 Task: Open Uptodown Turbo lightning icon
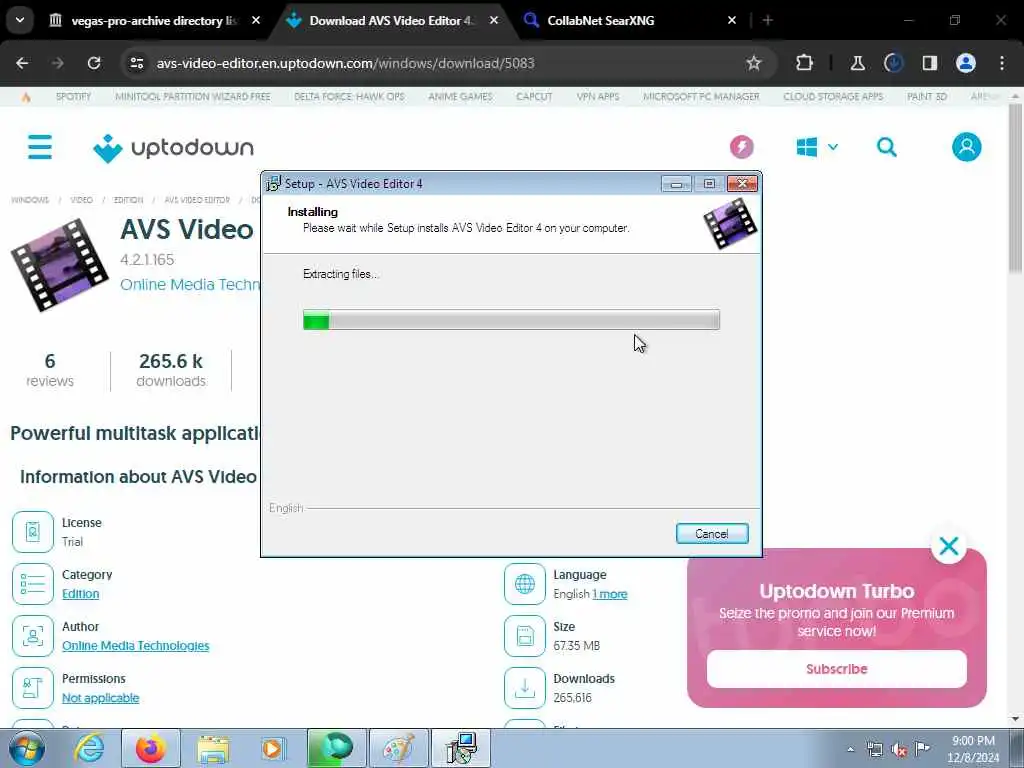click(741, 147)
